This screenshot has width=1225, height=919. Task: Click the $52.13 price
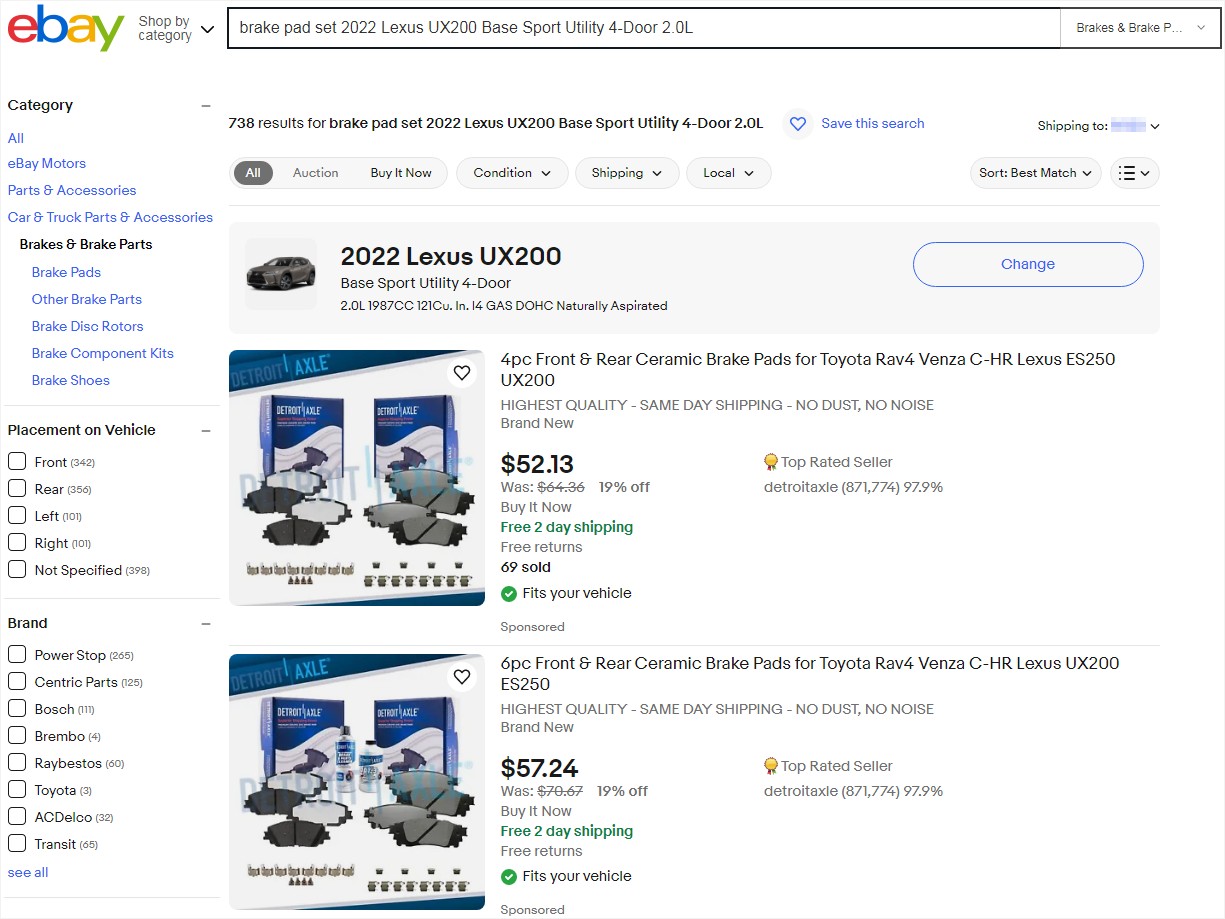pyautogui.click(x=537, y=464)
